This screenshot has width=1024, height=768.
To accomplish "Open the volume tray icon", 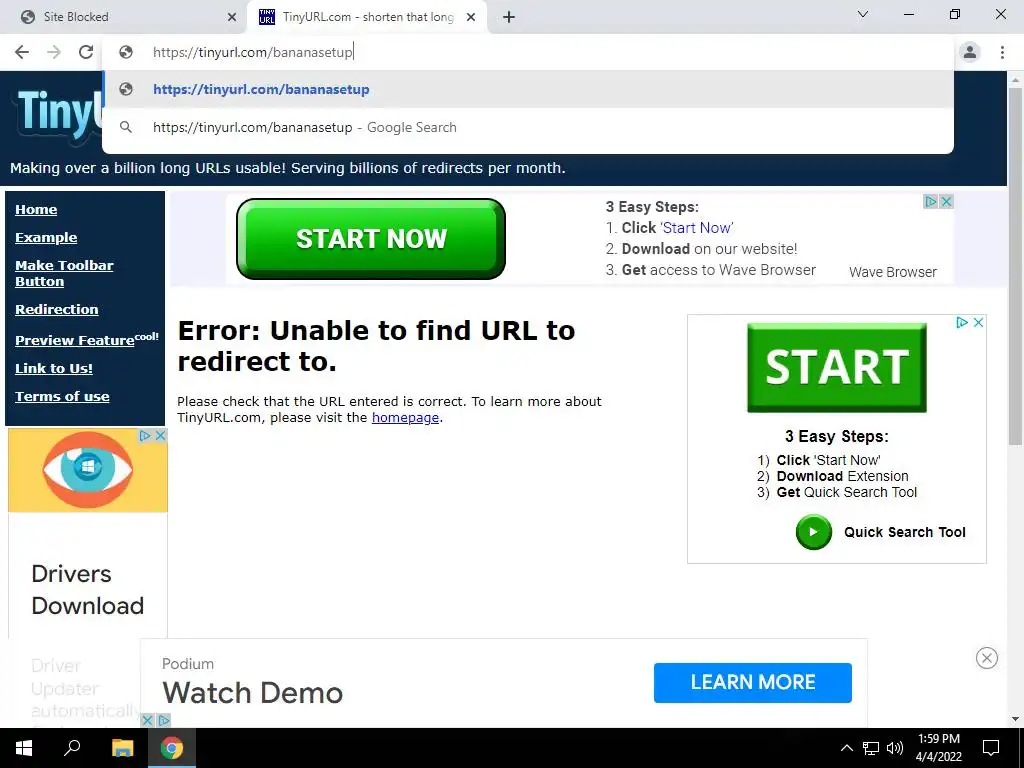I will (x=895, y=748).
